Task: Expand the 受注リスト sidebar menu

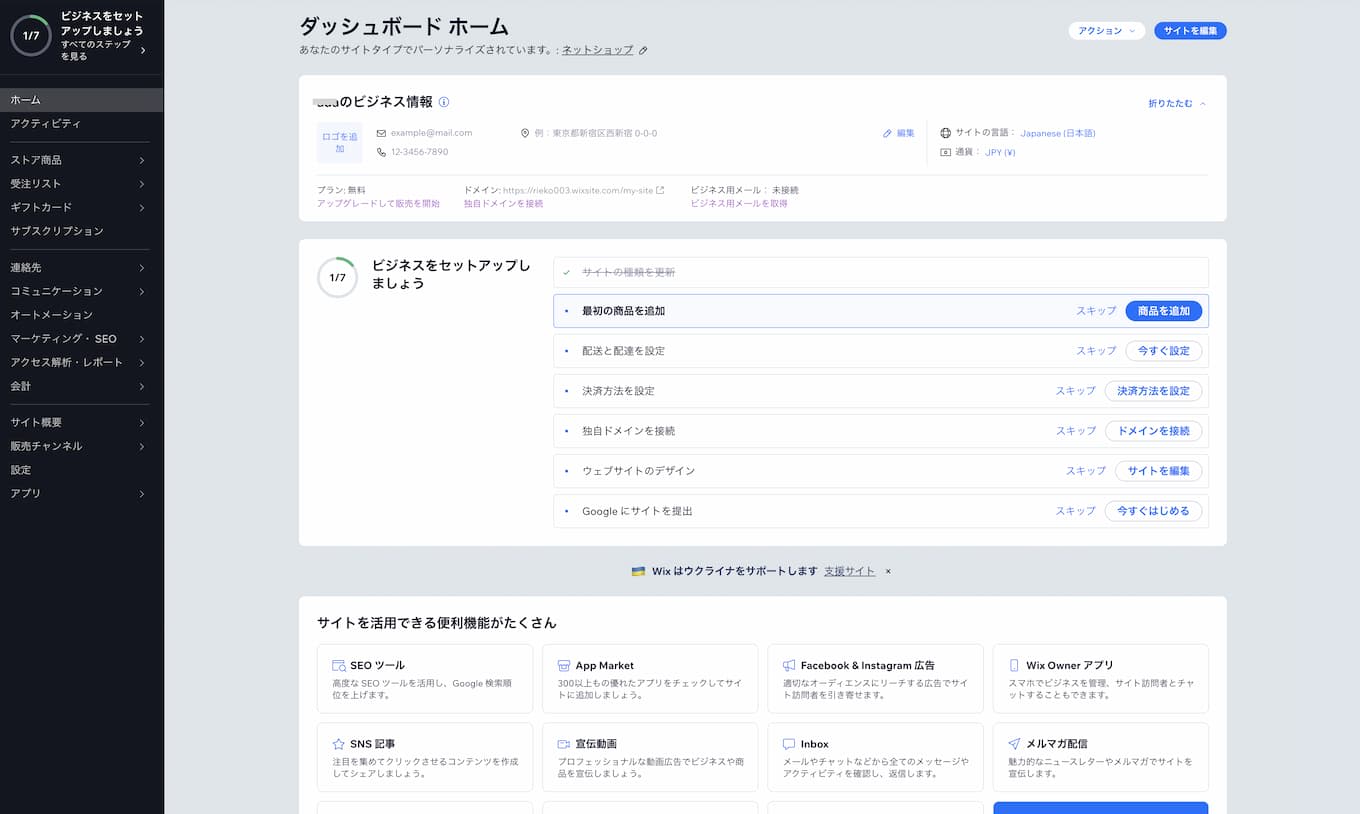Action: coord(142,184)
